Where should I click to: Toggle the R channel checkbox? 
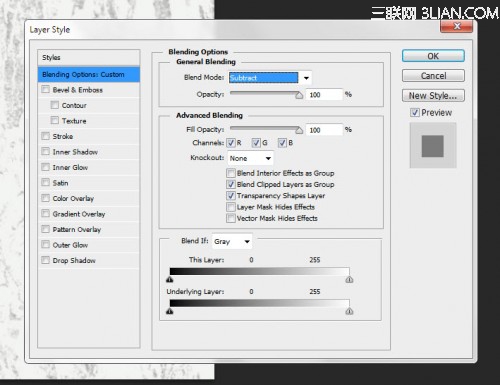point(231,143)
